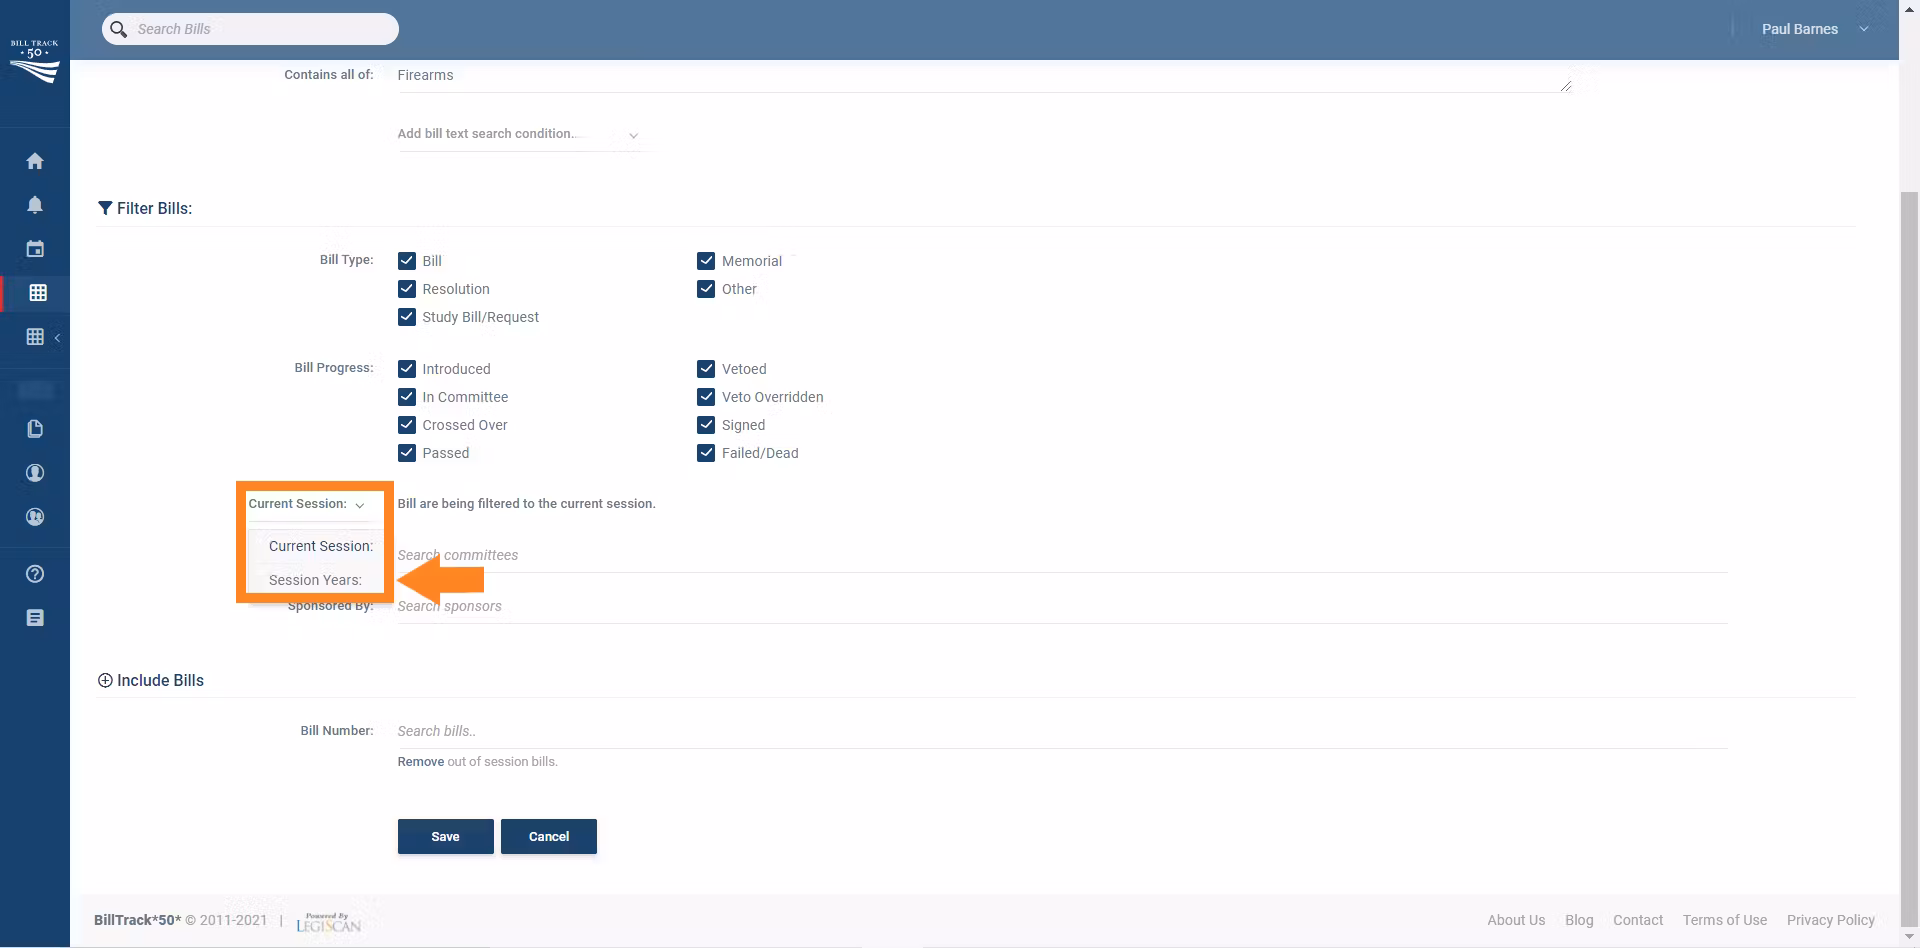Select Session Years option from list
Image resolution: width=1920 pixels, height=948 pixels.
click(315, 580)
